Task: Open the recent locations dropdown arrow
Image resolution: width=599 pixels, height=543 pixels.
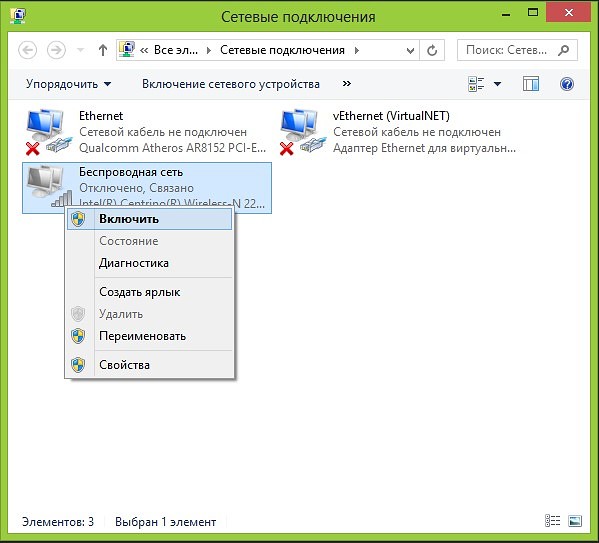Action: click(80, 50)
